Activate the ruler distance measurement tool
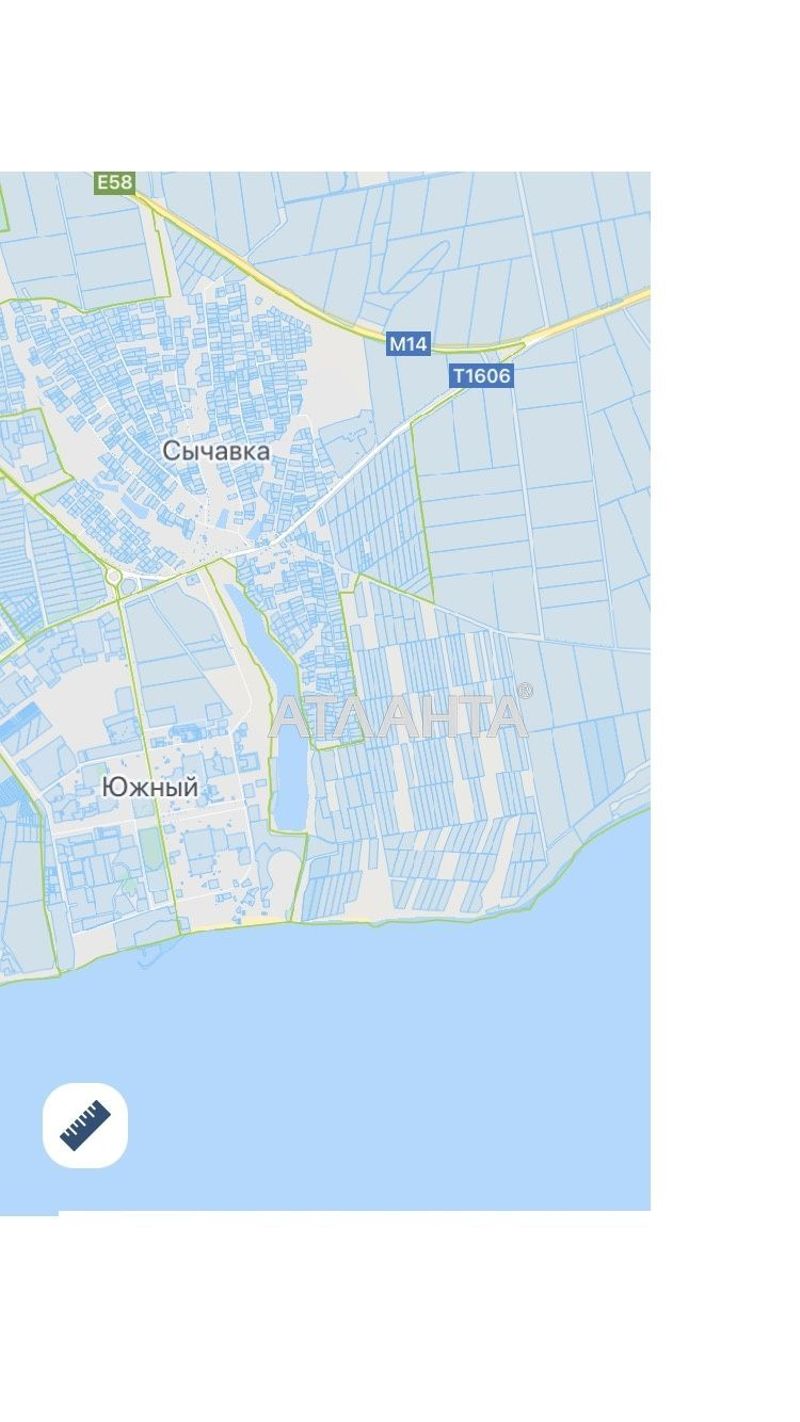 click(85, 1125)
